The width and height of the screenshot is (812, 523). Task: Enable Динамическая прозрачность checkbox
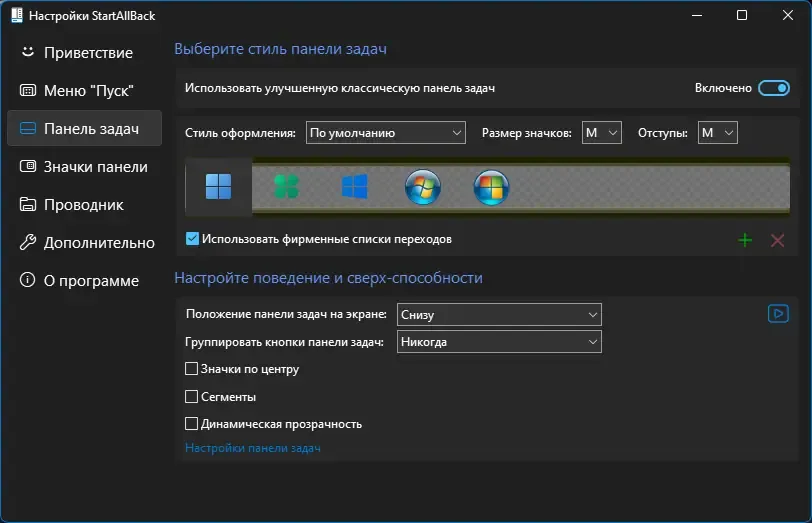coord(192,424)
